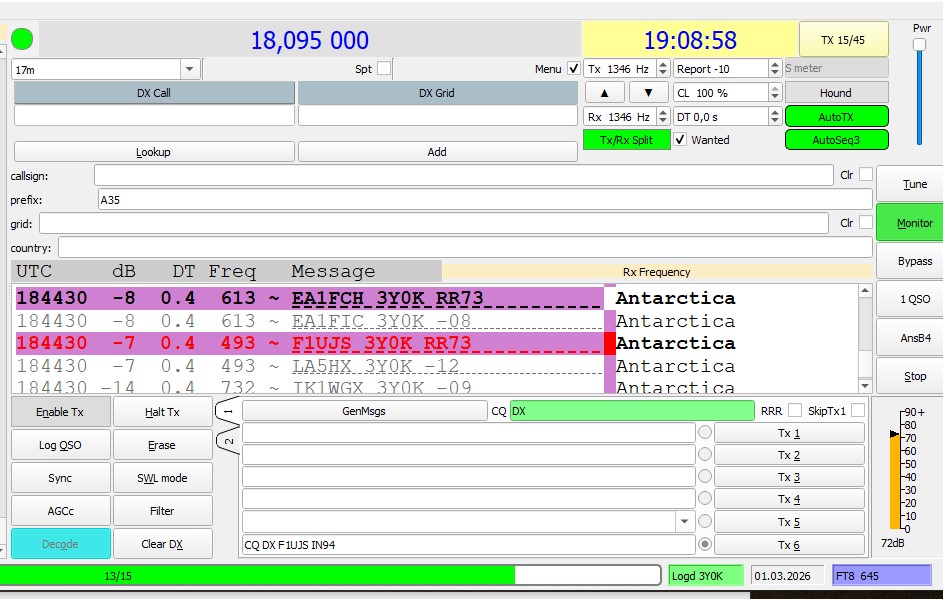Toggle the AutoTX button
This screenshot has height=599, width=943.
pos(836,117)
